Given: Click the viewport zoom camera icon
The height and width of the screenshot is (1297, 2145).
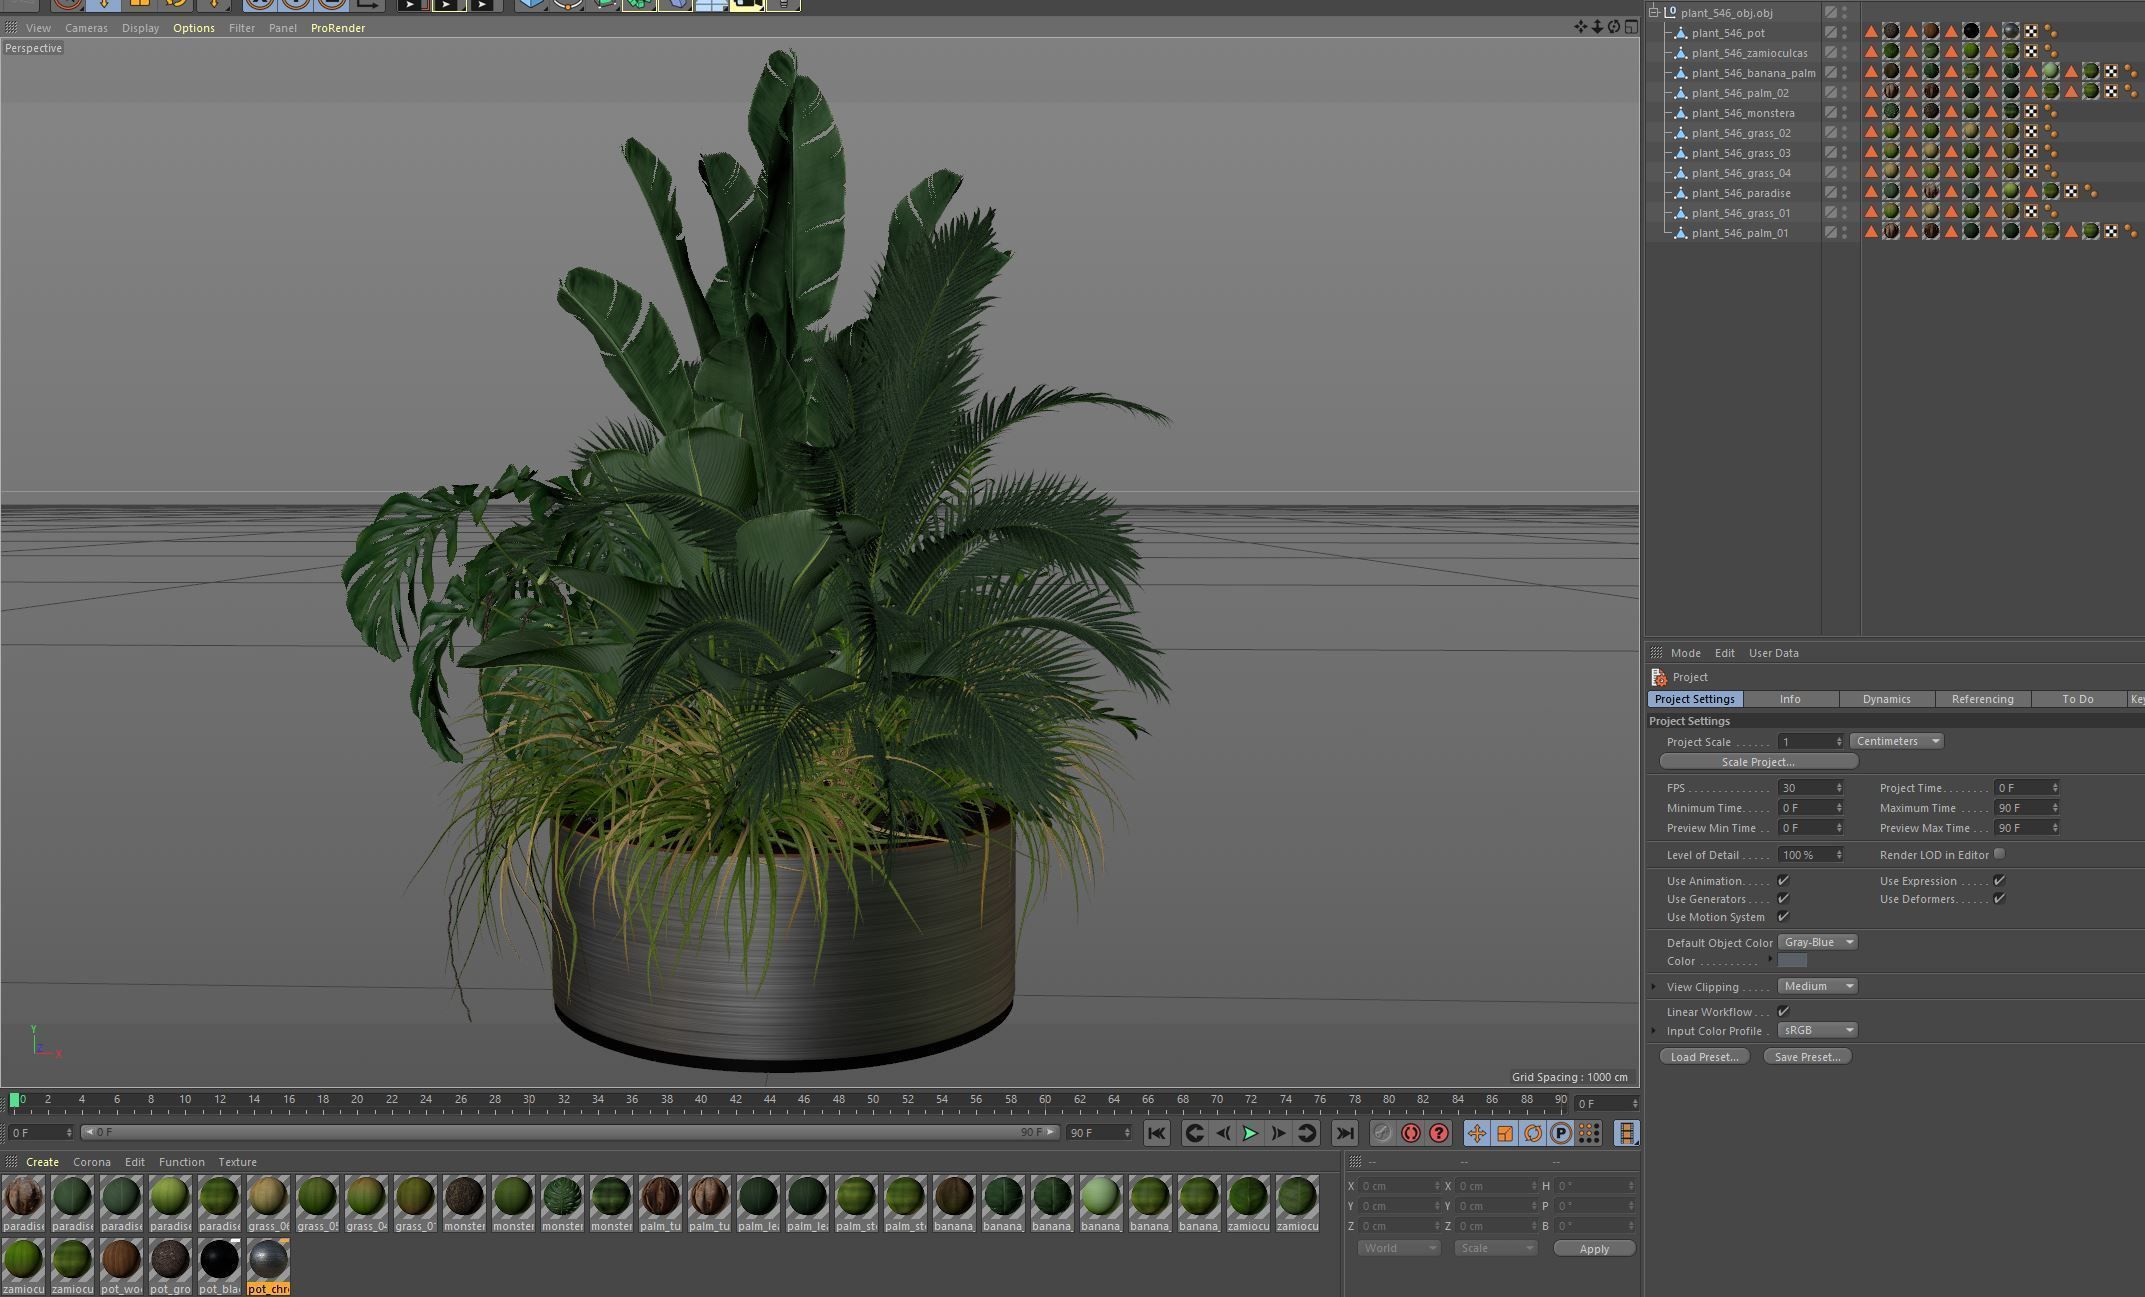Looking at the screenshot, I should pos(1597,27).
